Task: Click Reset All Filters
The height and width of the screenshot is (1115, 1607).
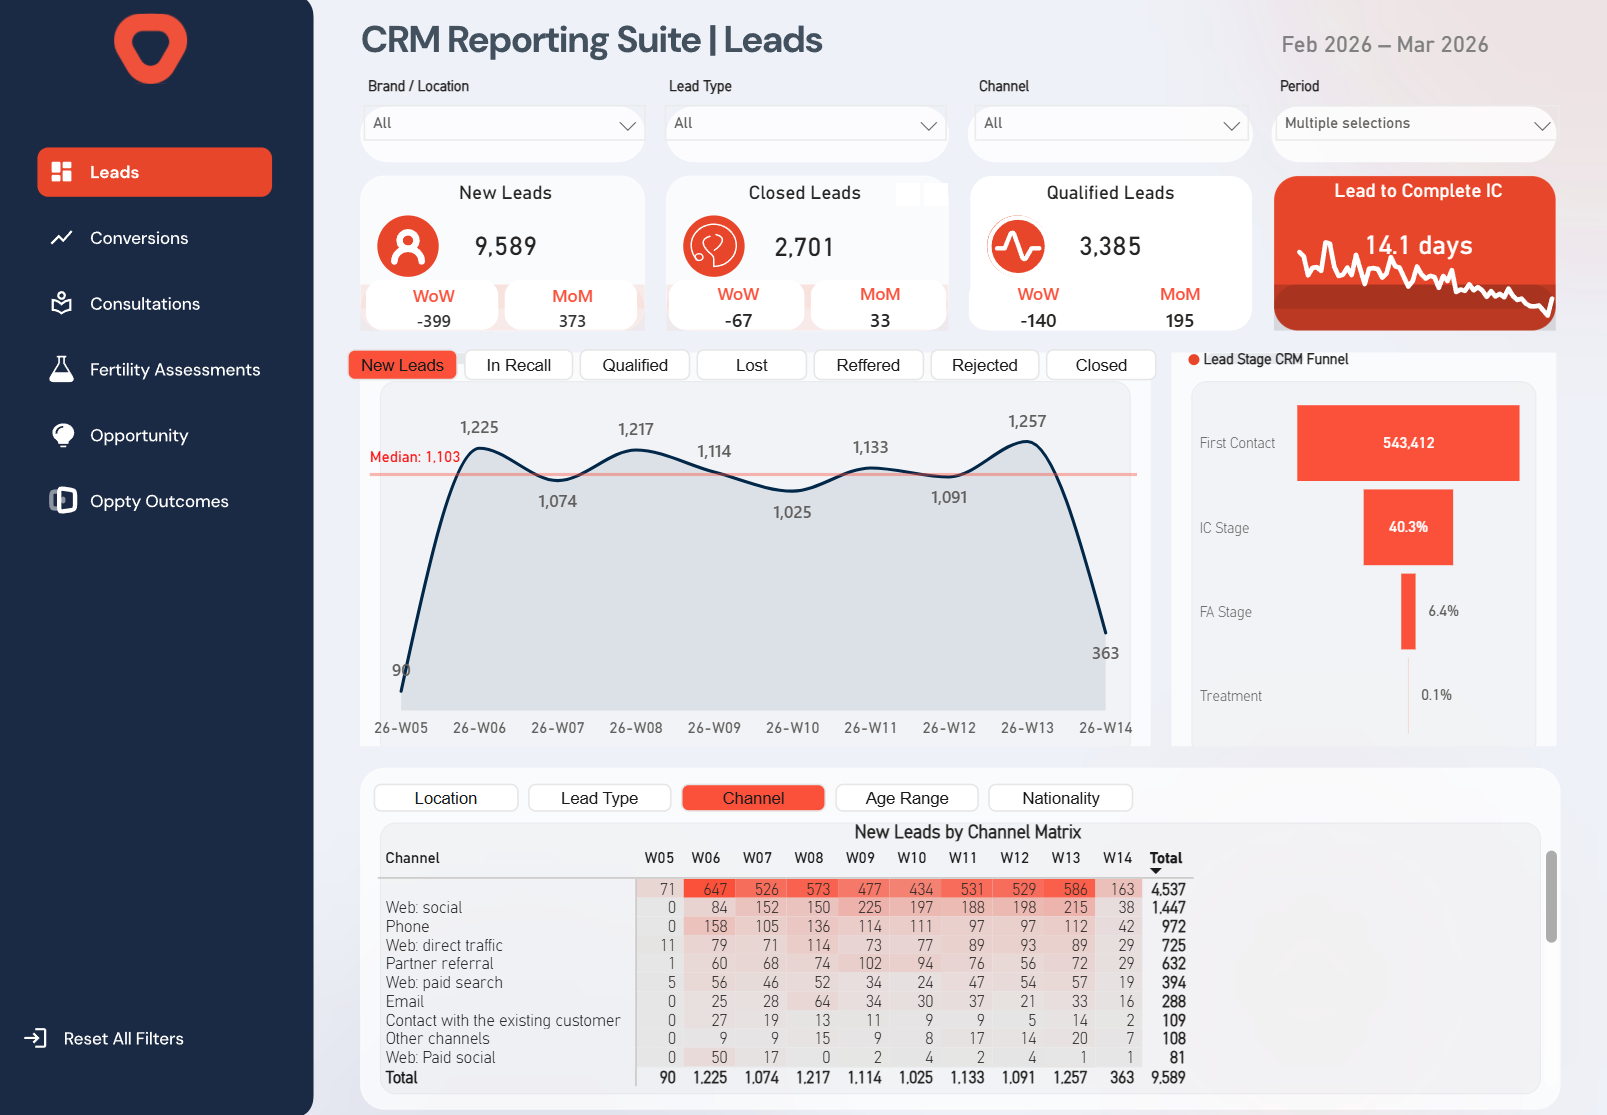Action: [x=124, y=1038]
